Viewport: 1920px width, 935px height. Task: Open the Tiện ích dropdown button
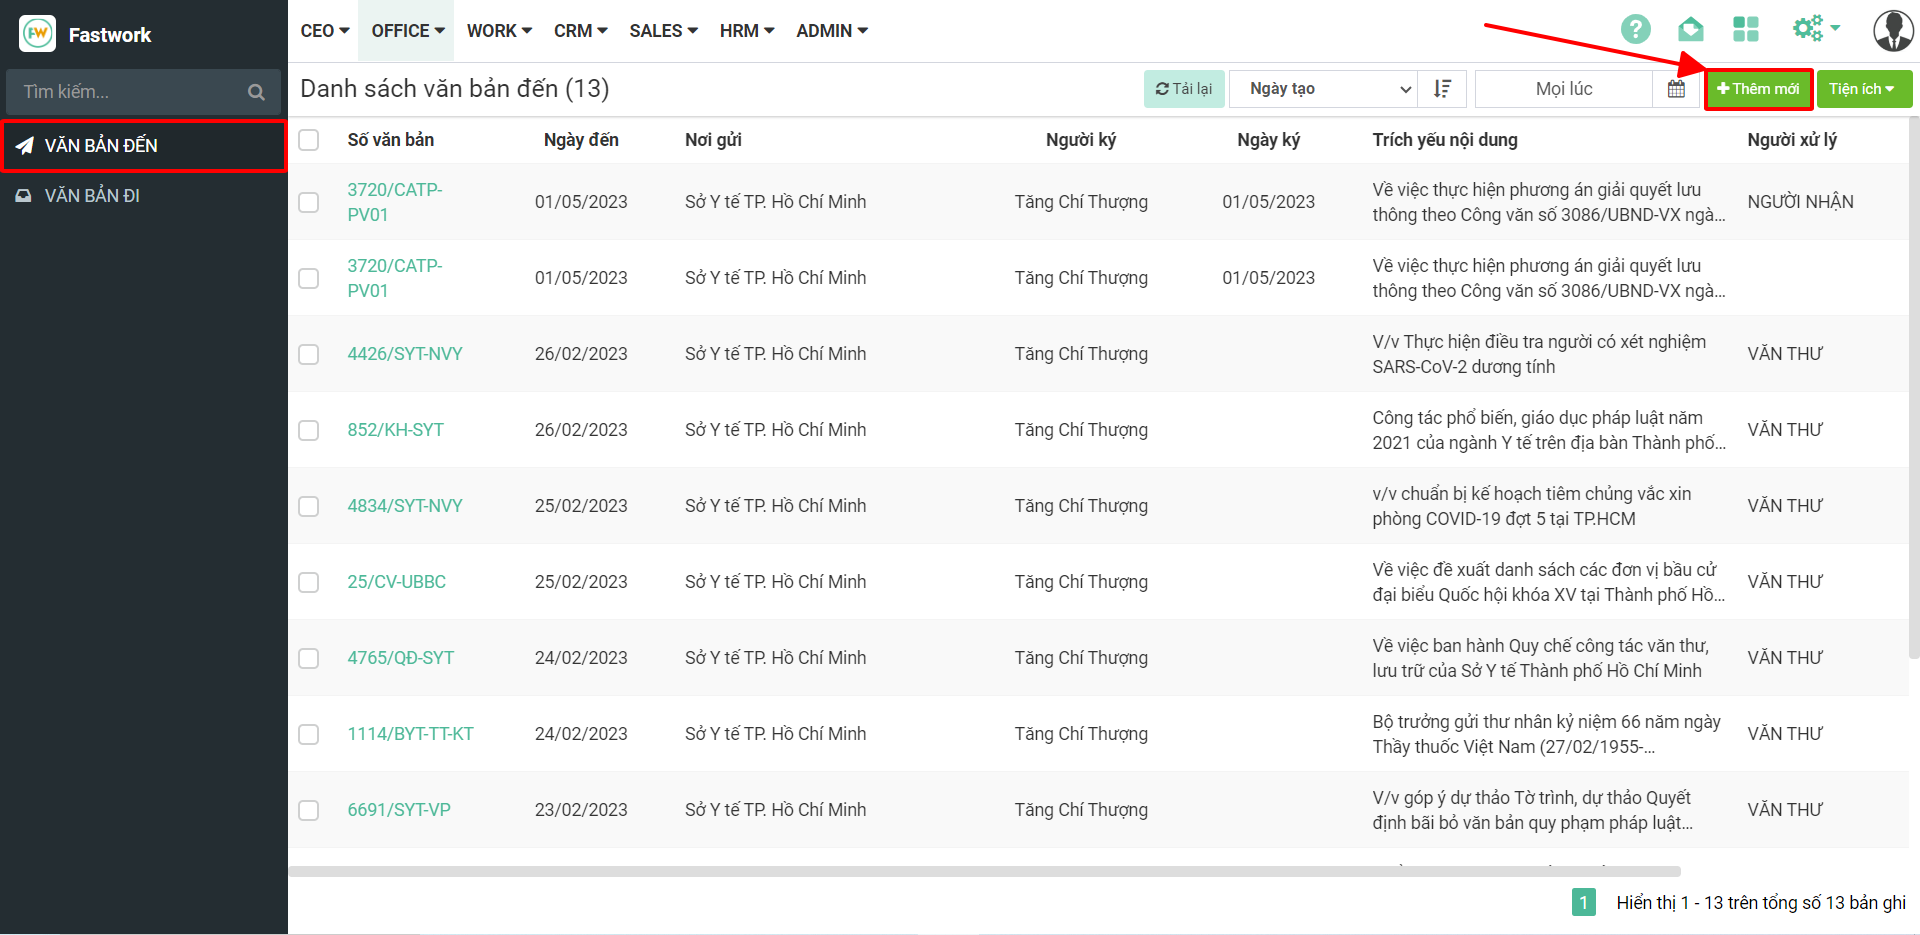pos(1863,89)
